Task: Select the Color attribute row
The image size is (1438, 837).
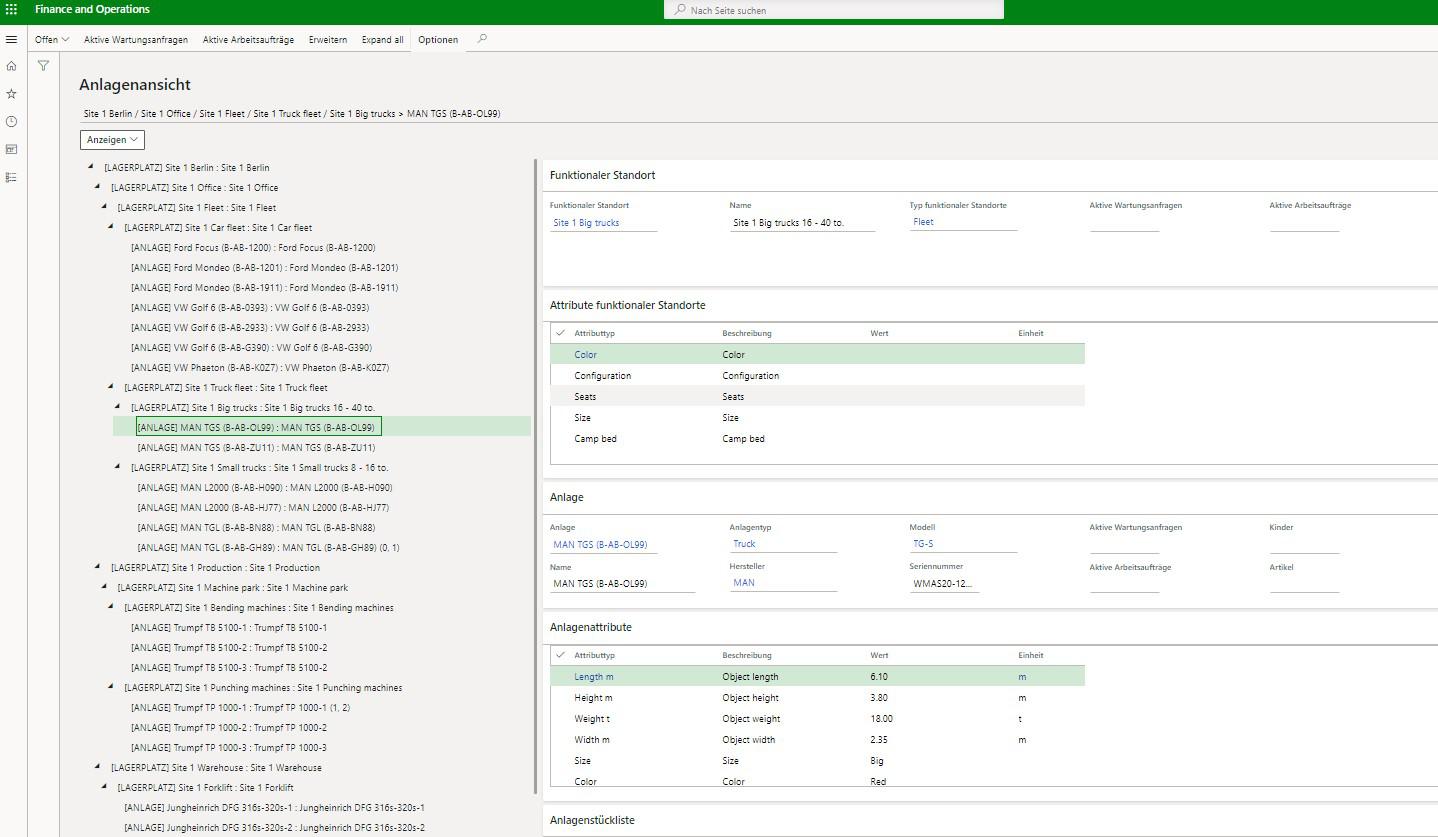Action: [x=585, y=354]
